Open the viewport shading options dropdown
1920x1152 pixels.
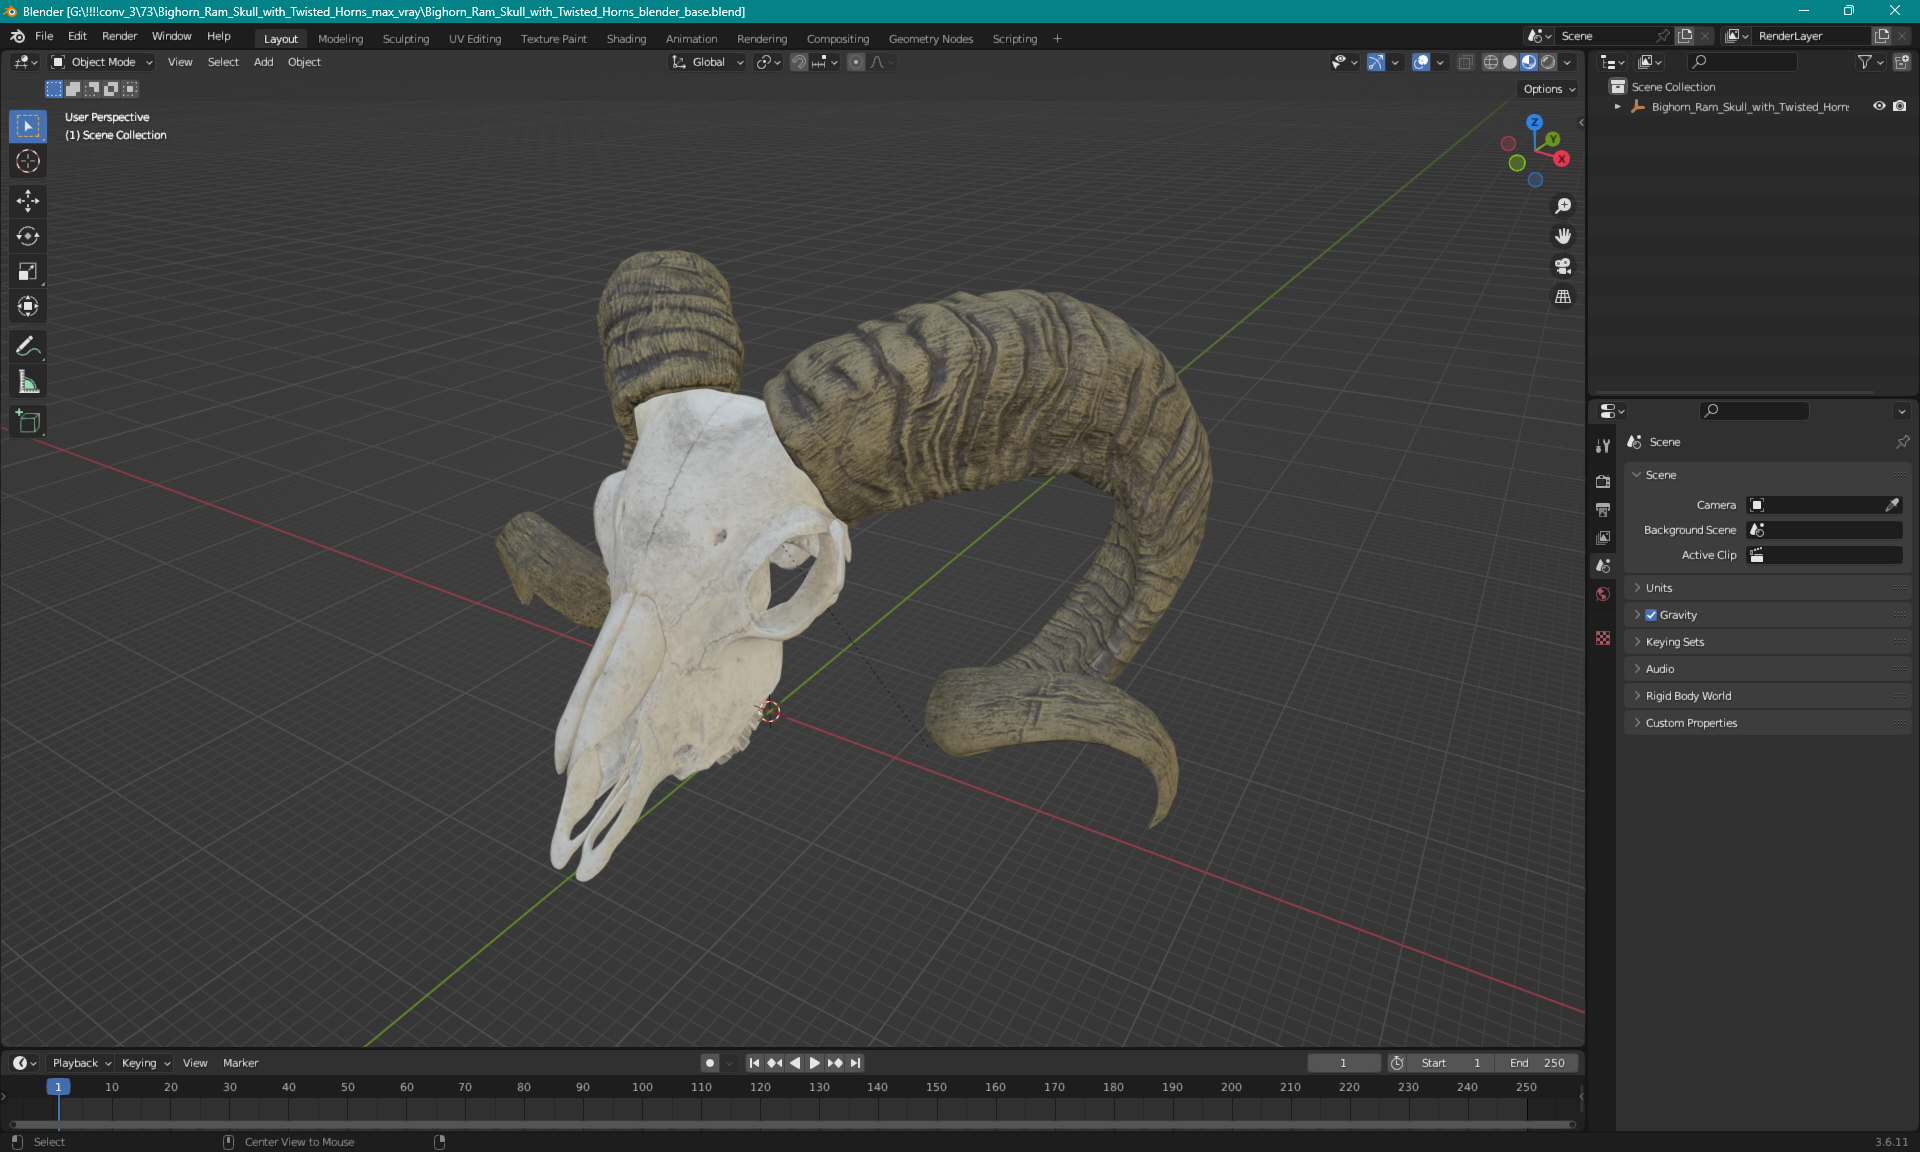pyautogui.click(x=1567, y=62)
